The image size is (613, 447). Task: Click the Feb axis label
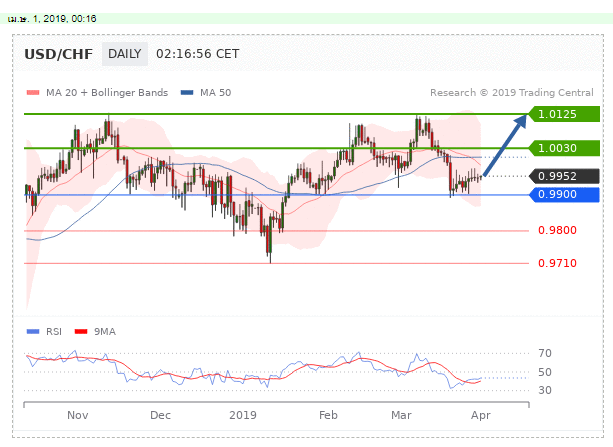pos(328,415)
